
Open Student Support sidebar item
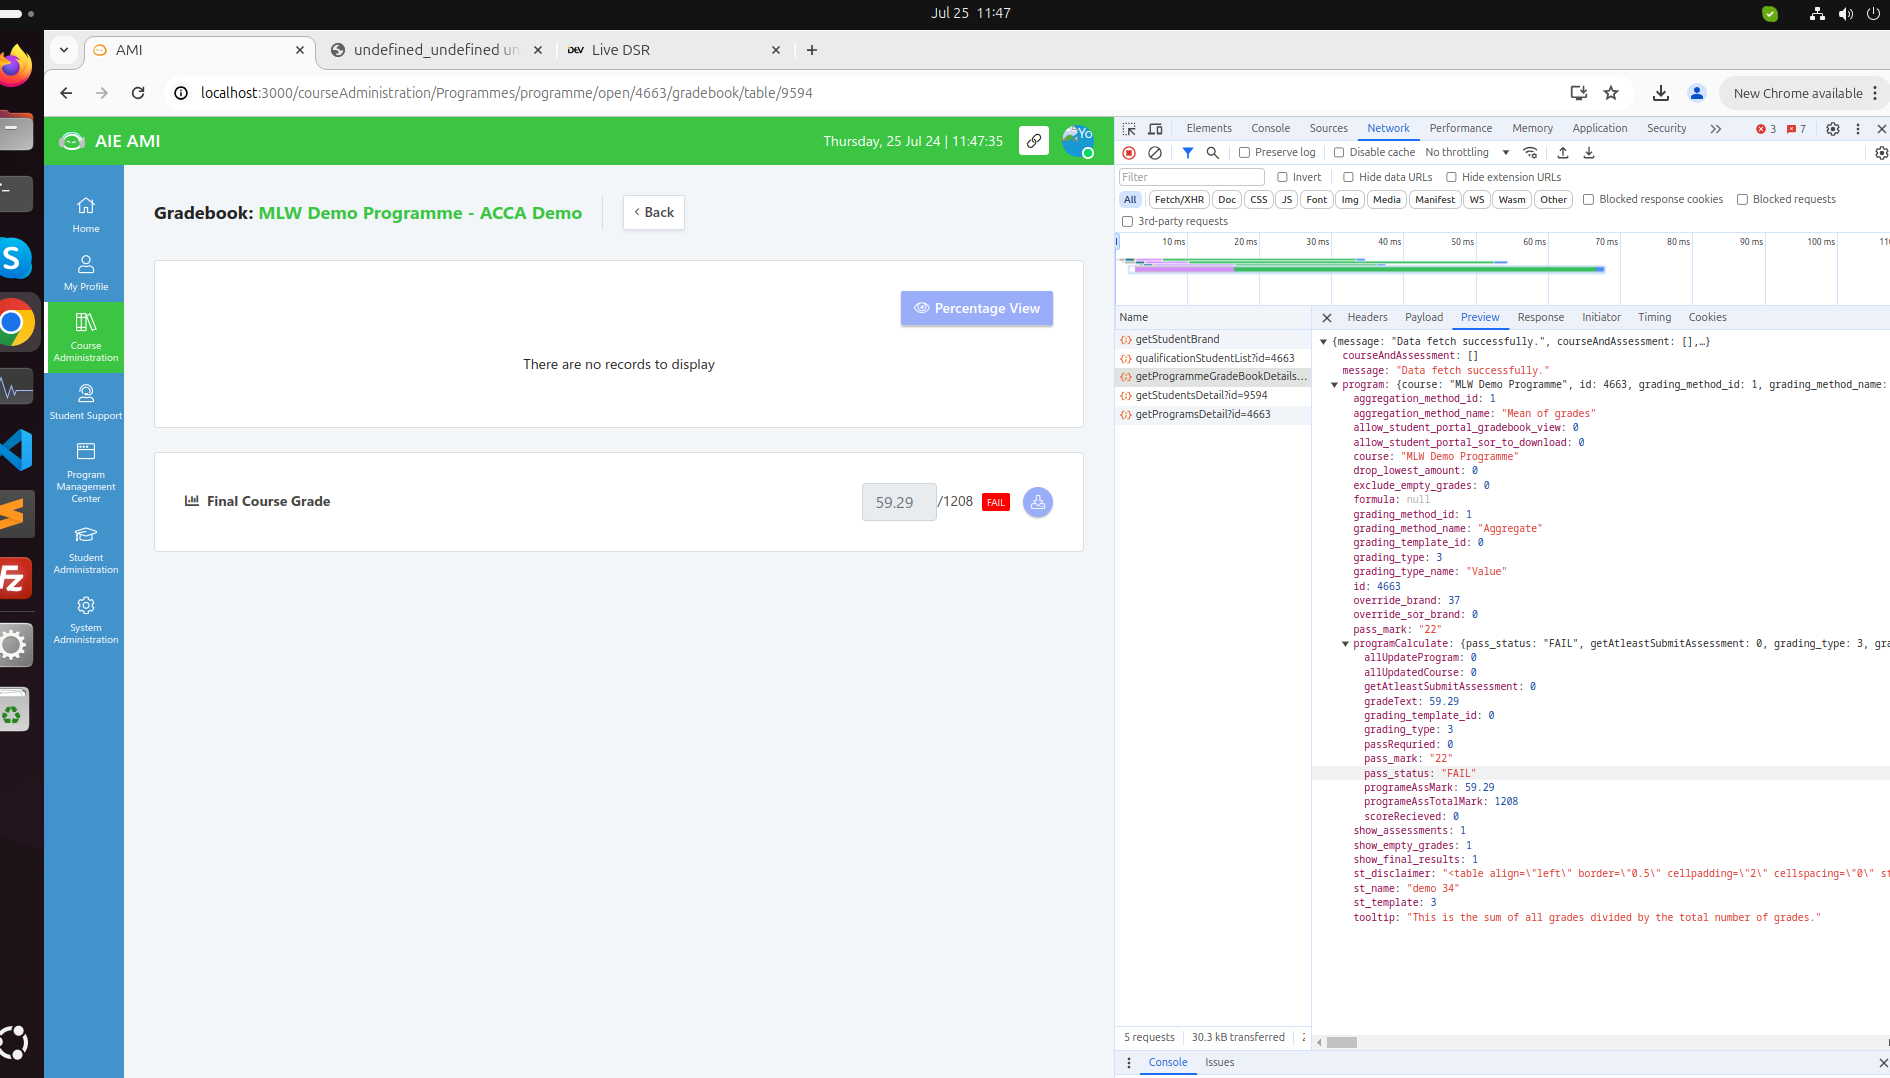point(86,402)
